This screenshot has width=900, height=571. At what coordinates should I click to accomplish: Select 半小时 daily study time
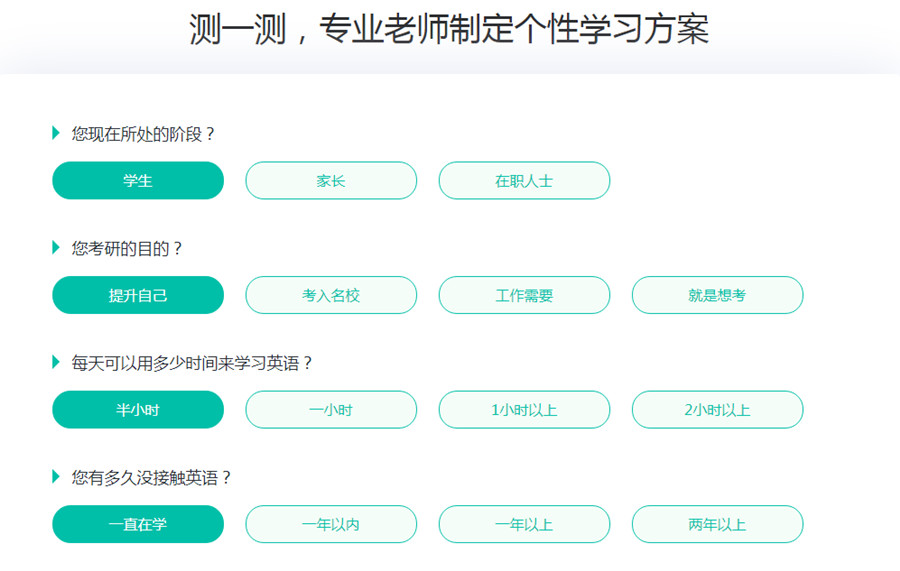(138, 410)
